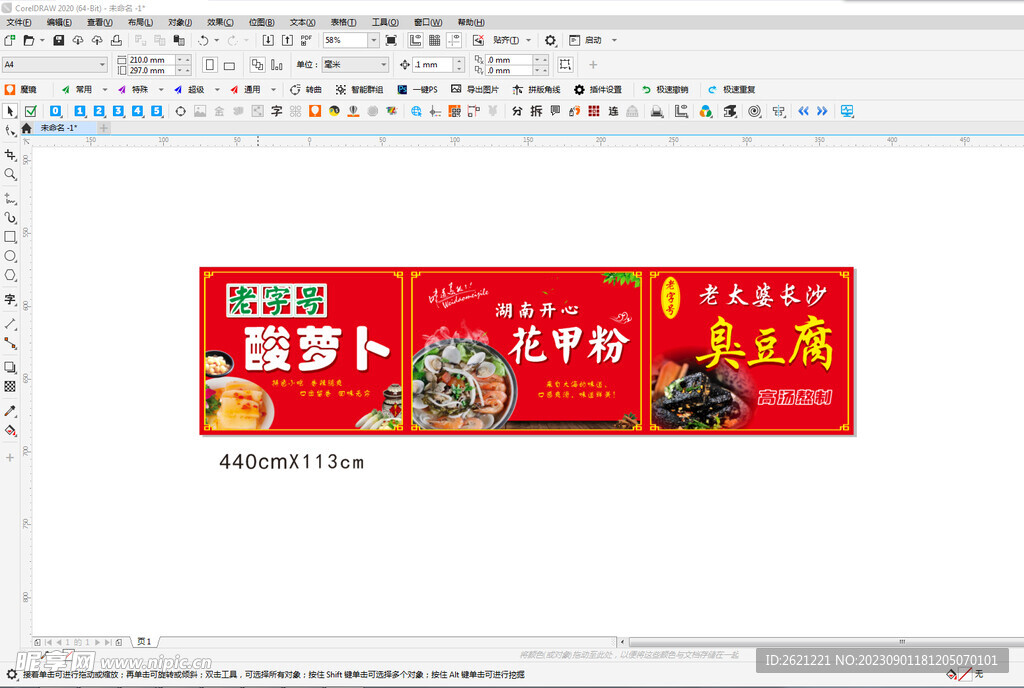Select the Pick tool arrow
Screen dimensions: 1024x688
pos(10,111)
